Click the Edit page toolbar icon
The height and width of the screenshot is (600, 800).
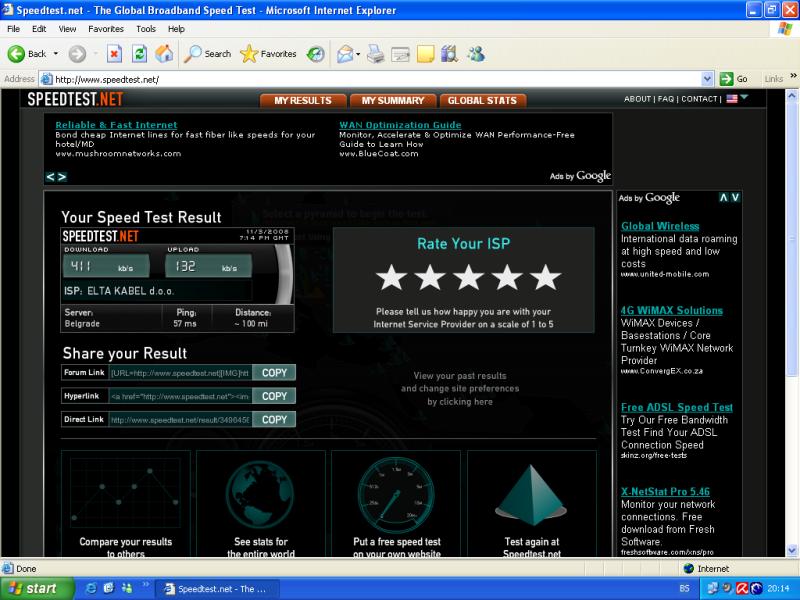[401, 54]
